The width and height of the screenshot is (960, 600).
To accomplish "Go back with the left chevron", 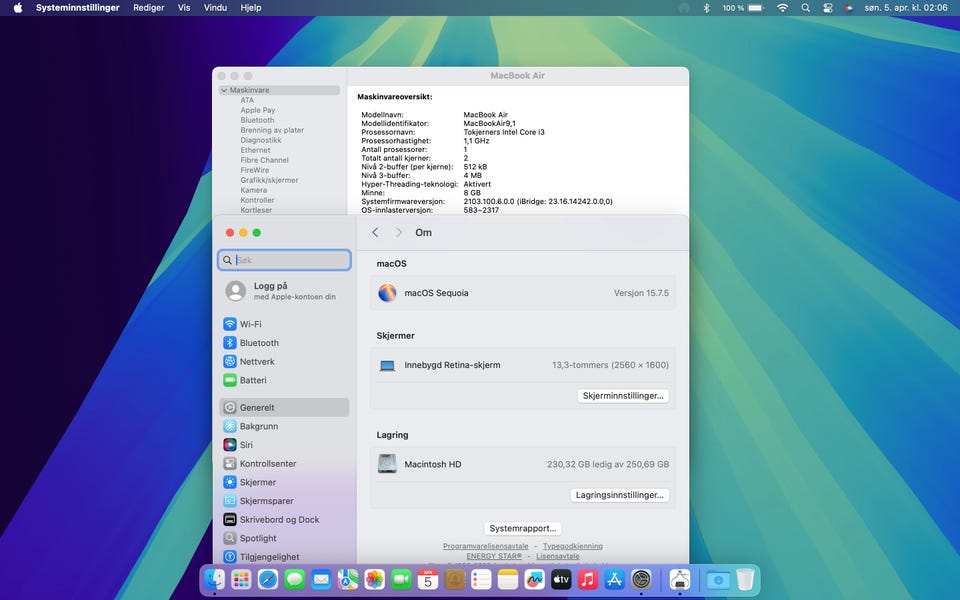I will pos(375,233).
